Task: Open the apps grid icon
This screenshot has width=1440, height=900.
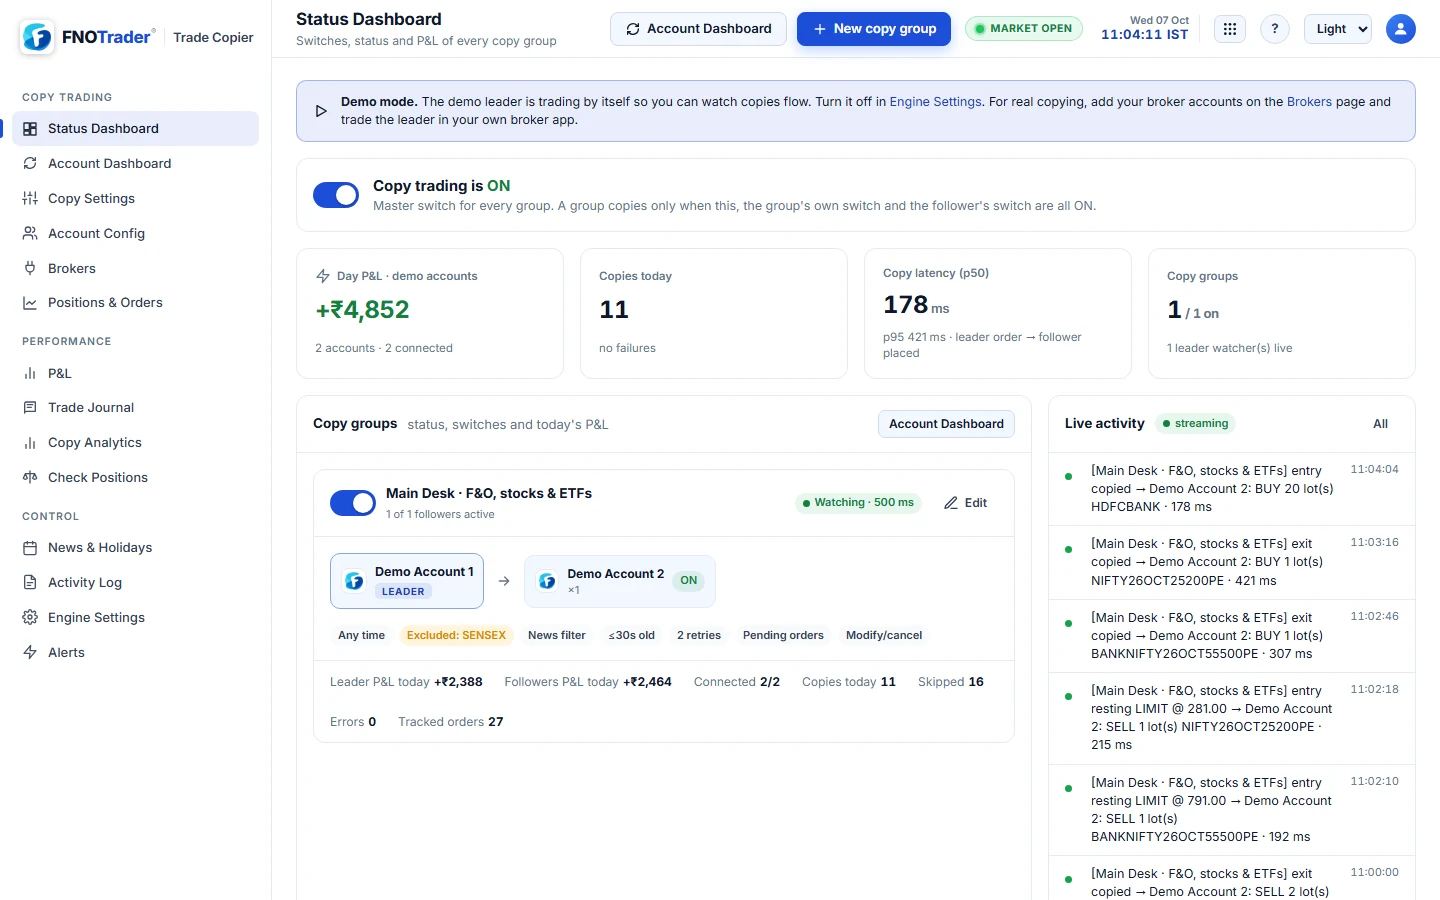Action: point(1230,29)
